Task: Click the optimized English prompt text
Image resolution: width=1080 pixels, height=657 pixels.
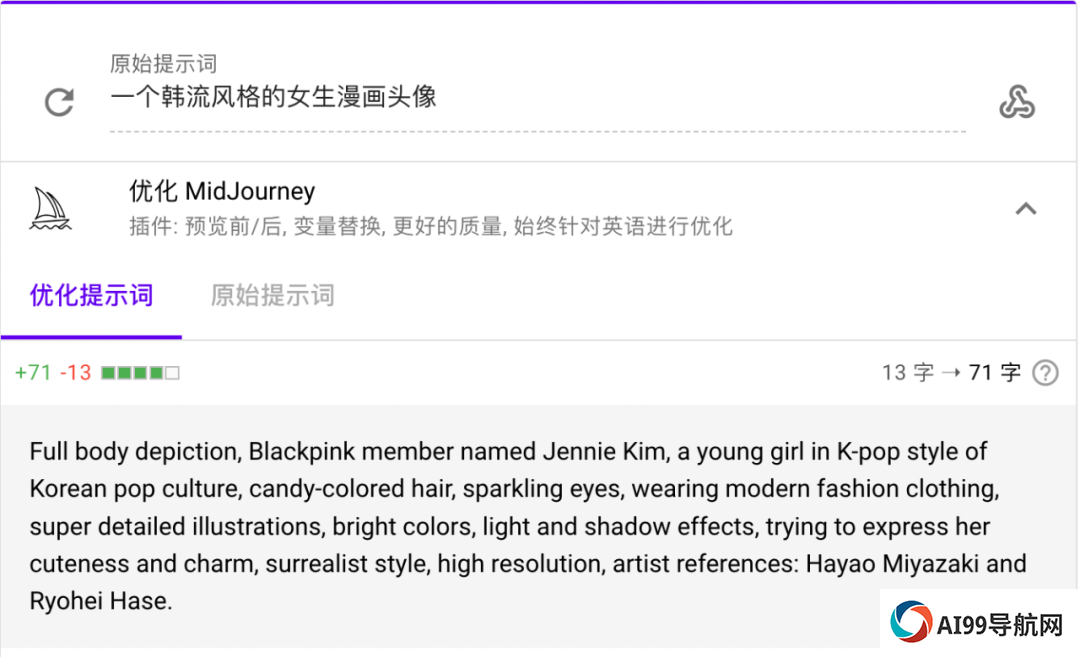Action: 528,526
